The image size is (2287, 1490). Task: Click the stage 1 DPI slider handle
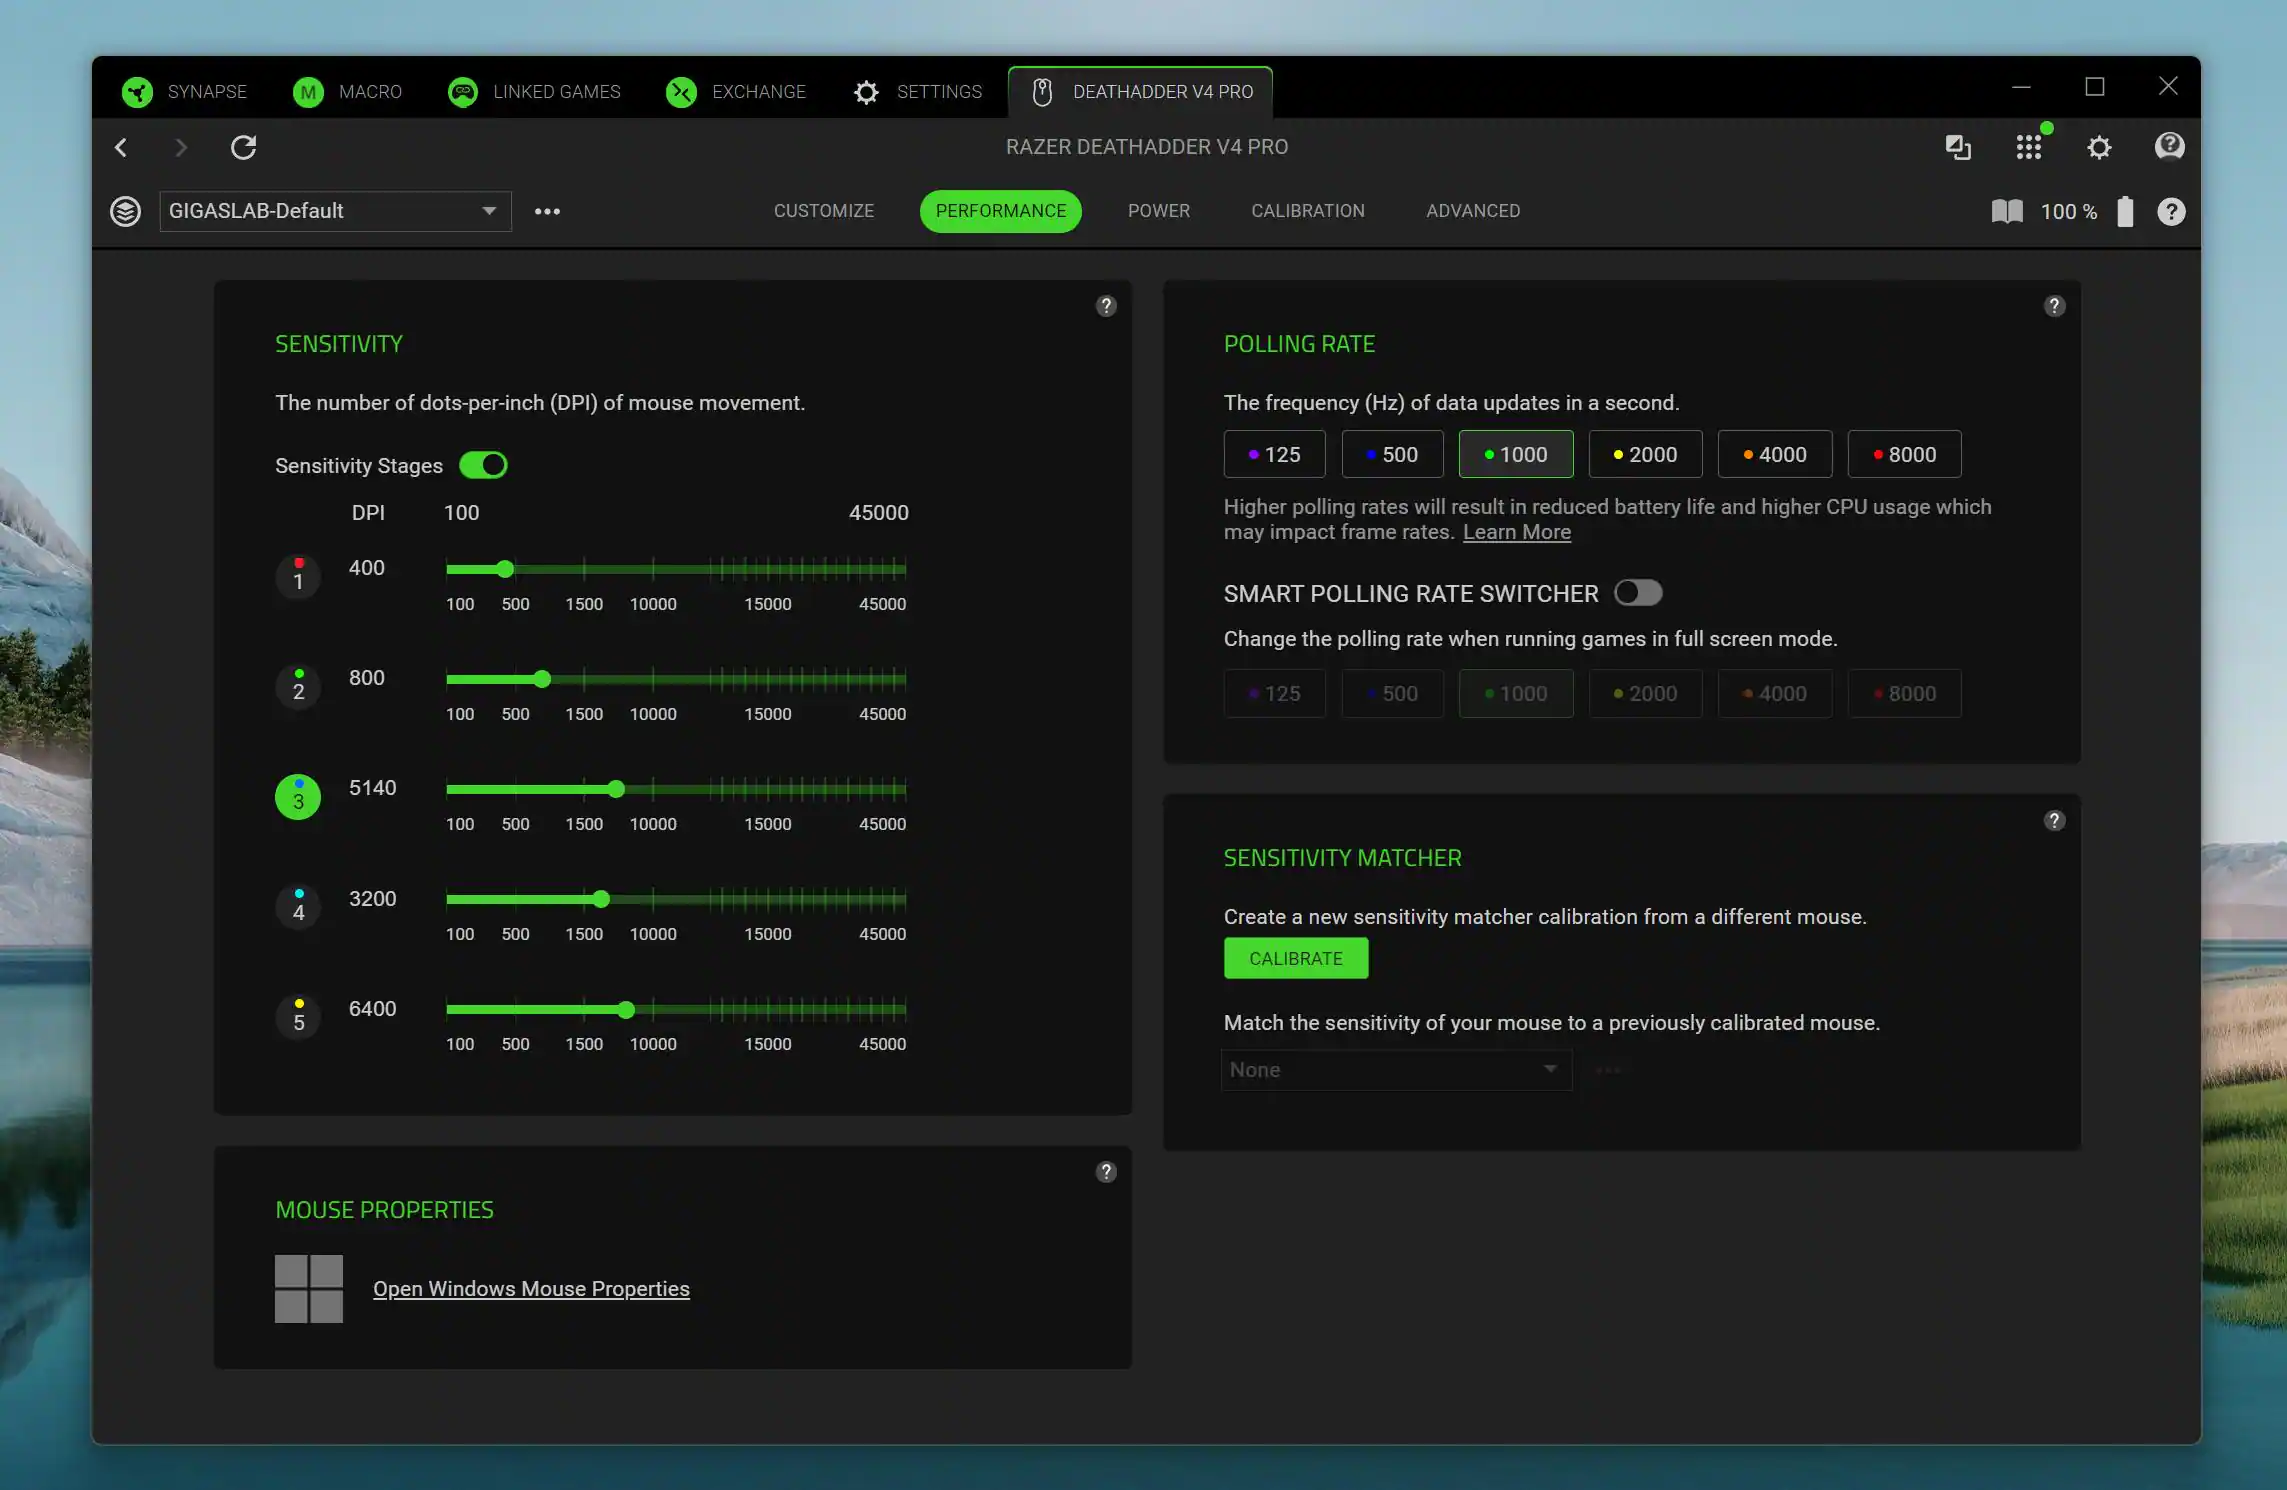point(505,569)
